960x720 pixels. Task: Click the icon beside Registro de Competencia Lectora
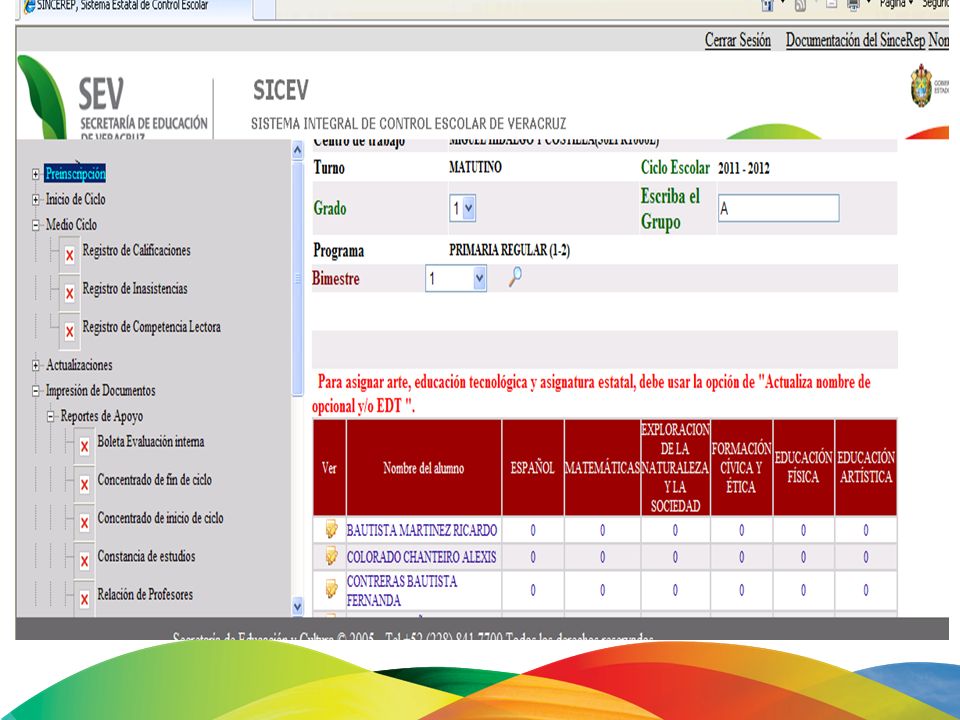(69, 330)
